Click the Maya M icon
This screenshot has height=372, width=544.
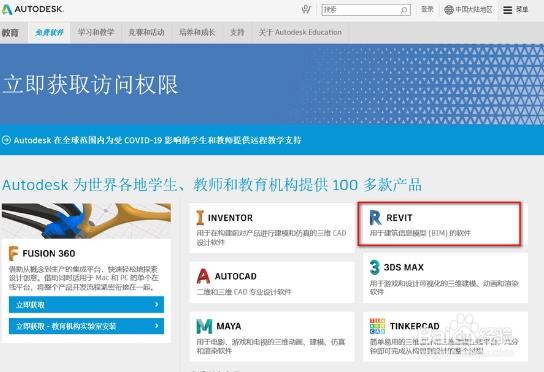(x=204, y=326)
